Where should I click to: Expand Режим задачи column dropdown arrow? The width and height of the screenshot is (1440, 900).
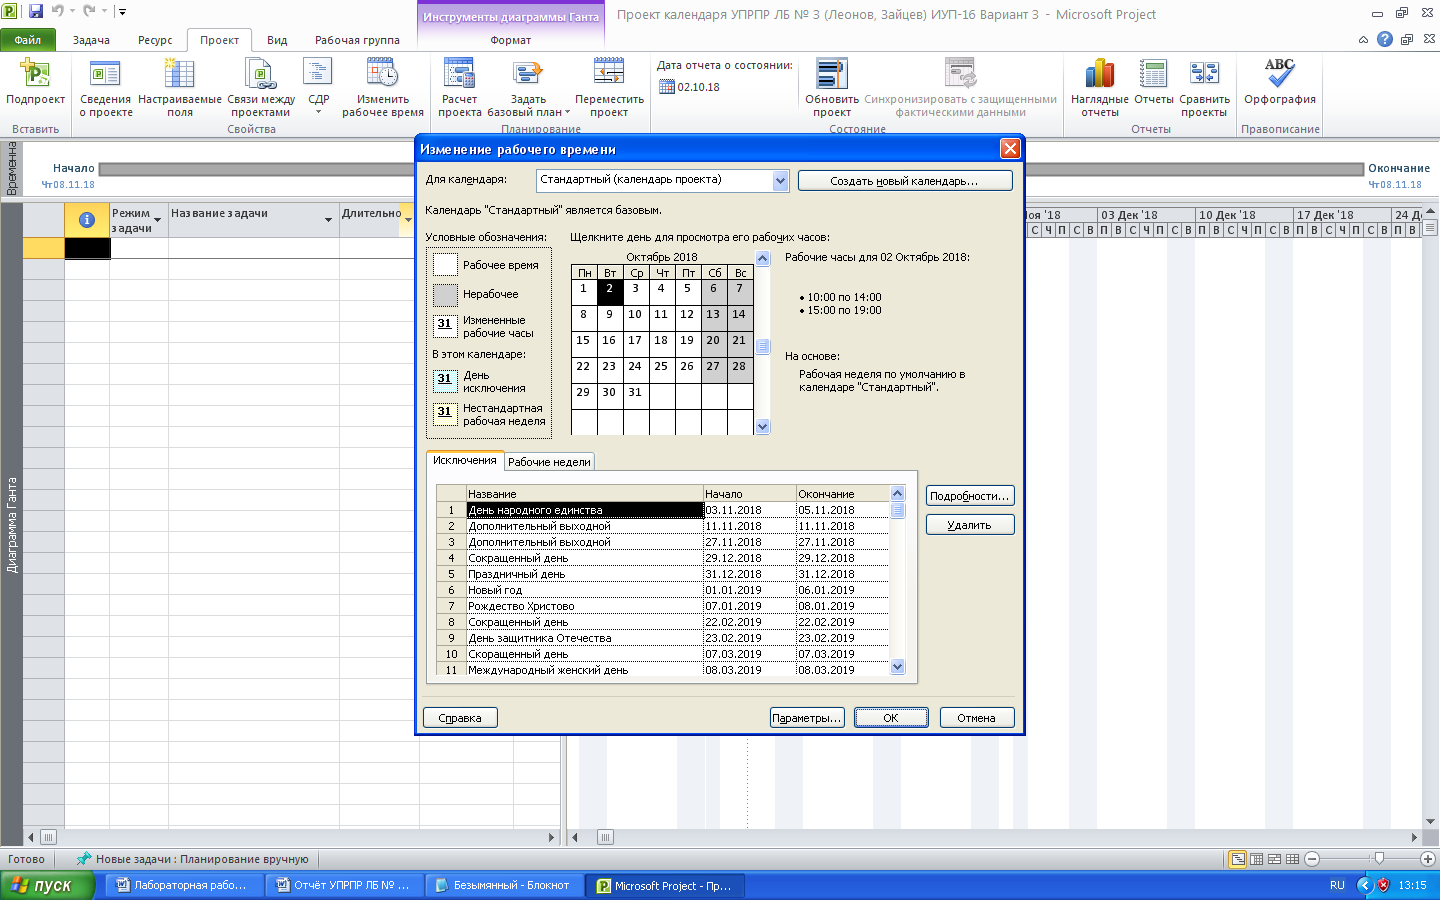point(158,220)
